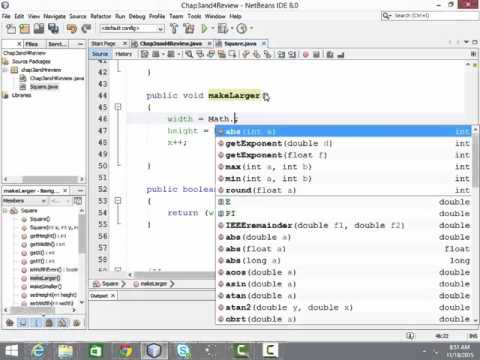Click the Find Selection magnifier icon
Image resolution: width=480 pixels, height=360 pixels.
click(x=189, y=54)
